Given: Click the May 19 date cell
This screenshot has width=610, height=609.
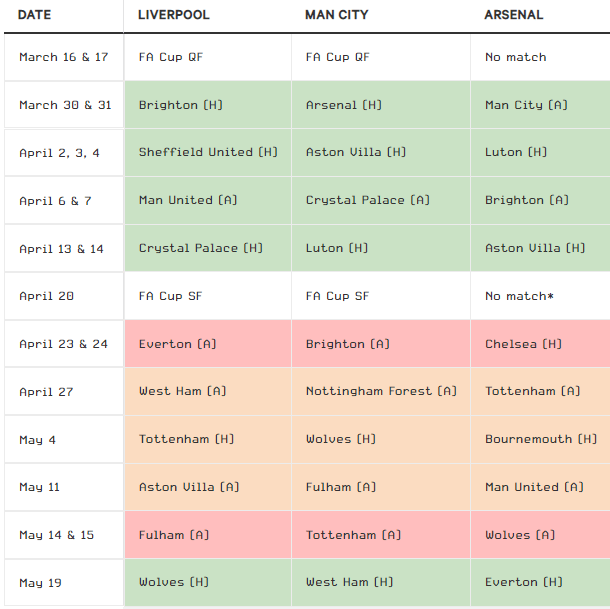Looking at the screenshot, I should coord(64,582).
